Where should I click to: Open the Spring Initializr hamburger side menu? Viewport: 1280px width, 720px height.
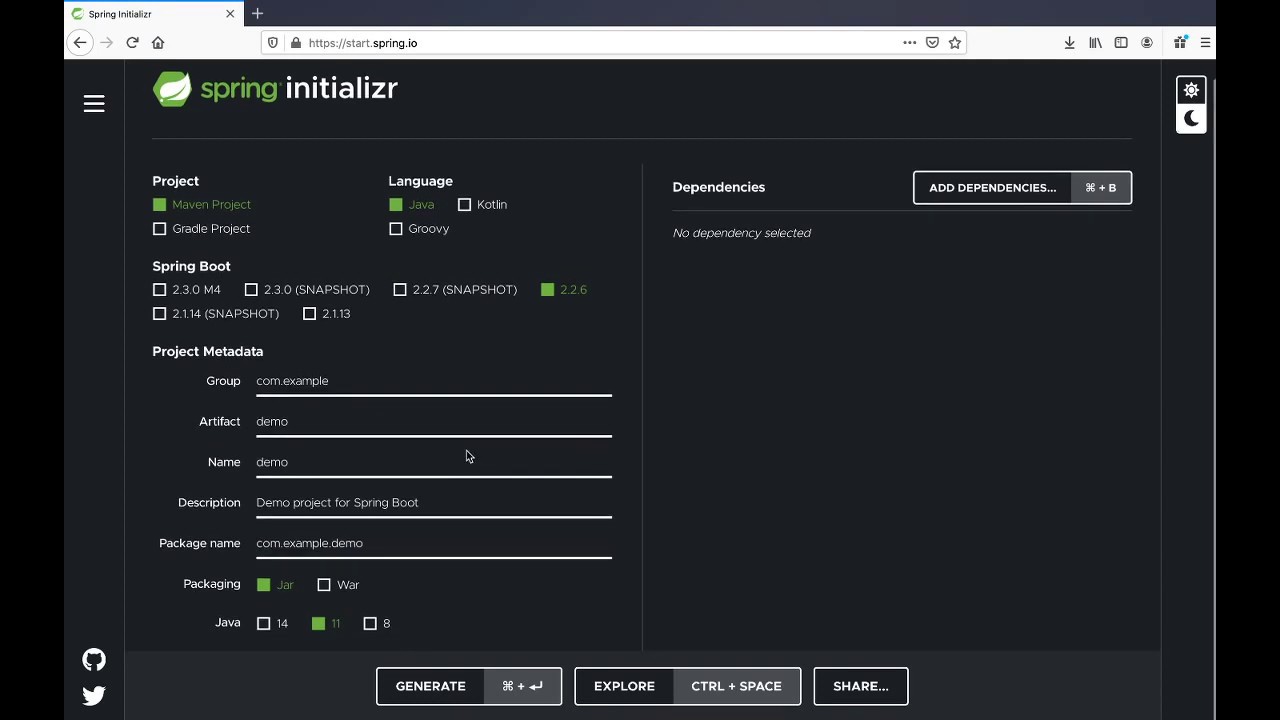coord(94,104)
